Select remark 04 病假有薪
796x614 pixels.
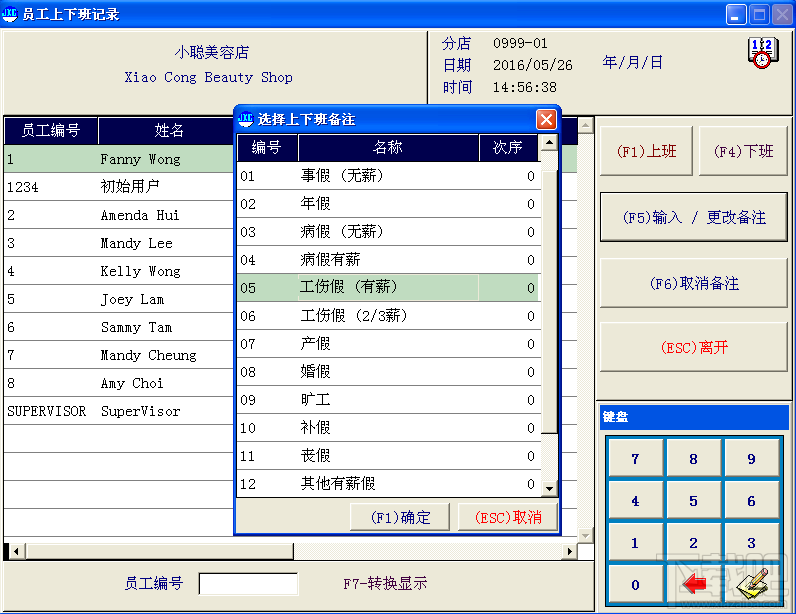point(388,260)
